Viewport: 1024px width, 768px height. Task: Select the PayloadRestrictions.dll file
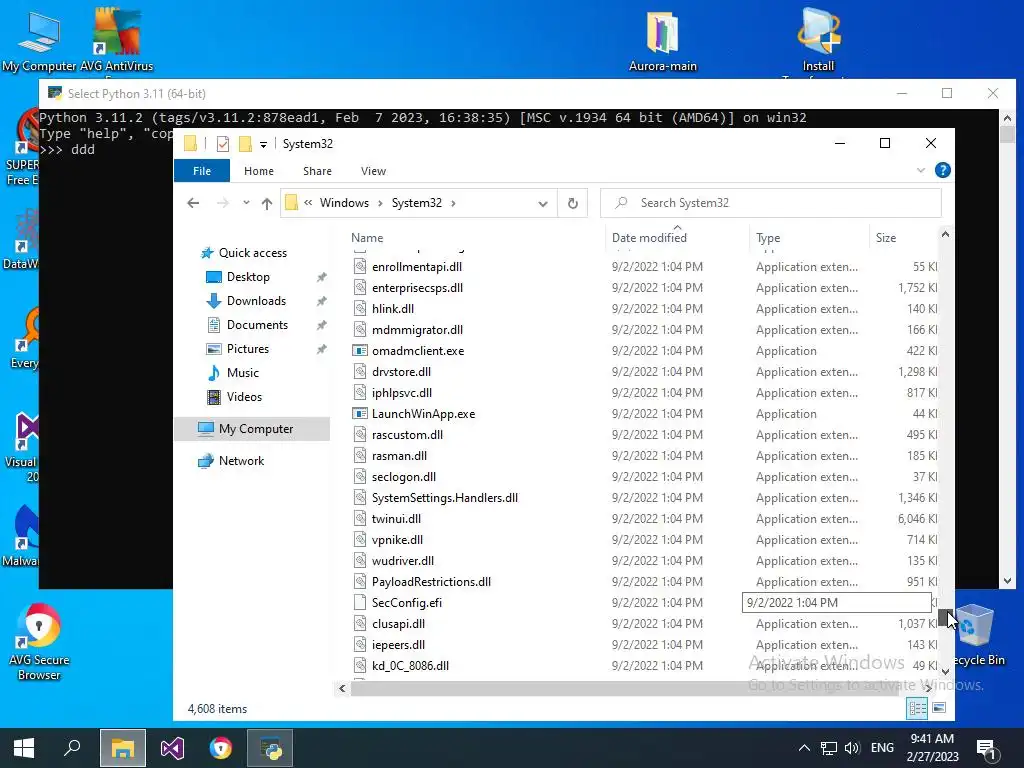coord(431,582)
